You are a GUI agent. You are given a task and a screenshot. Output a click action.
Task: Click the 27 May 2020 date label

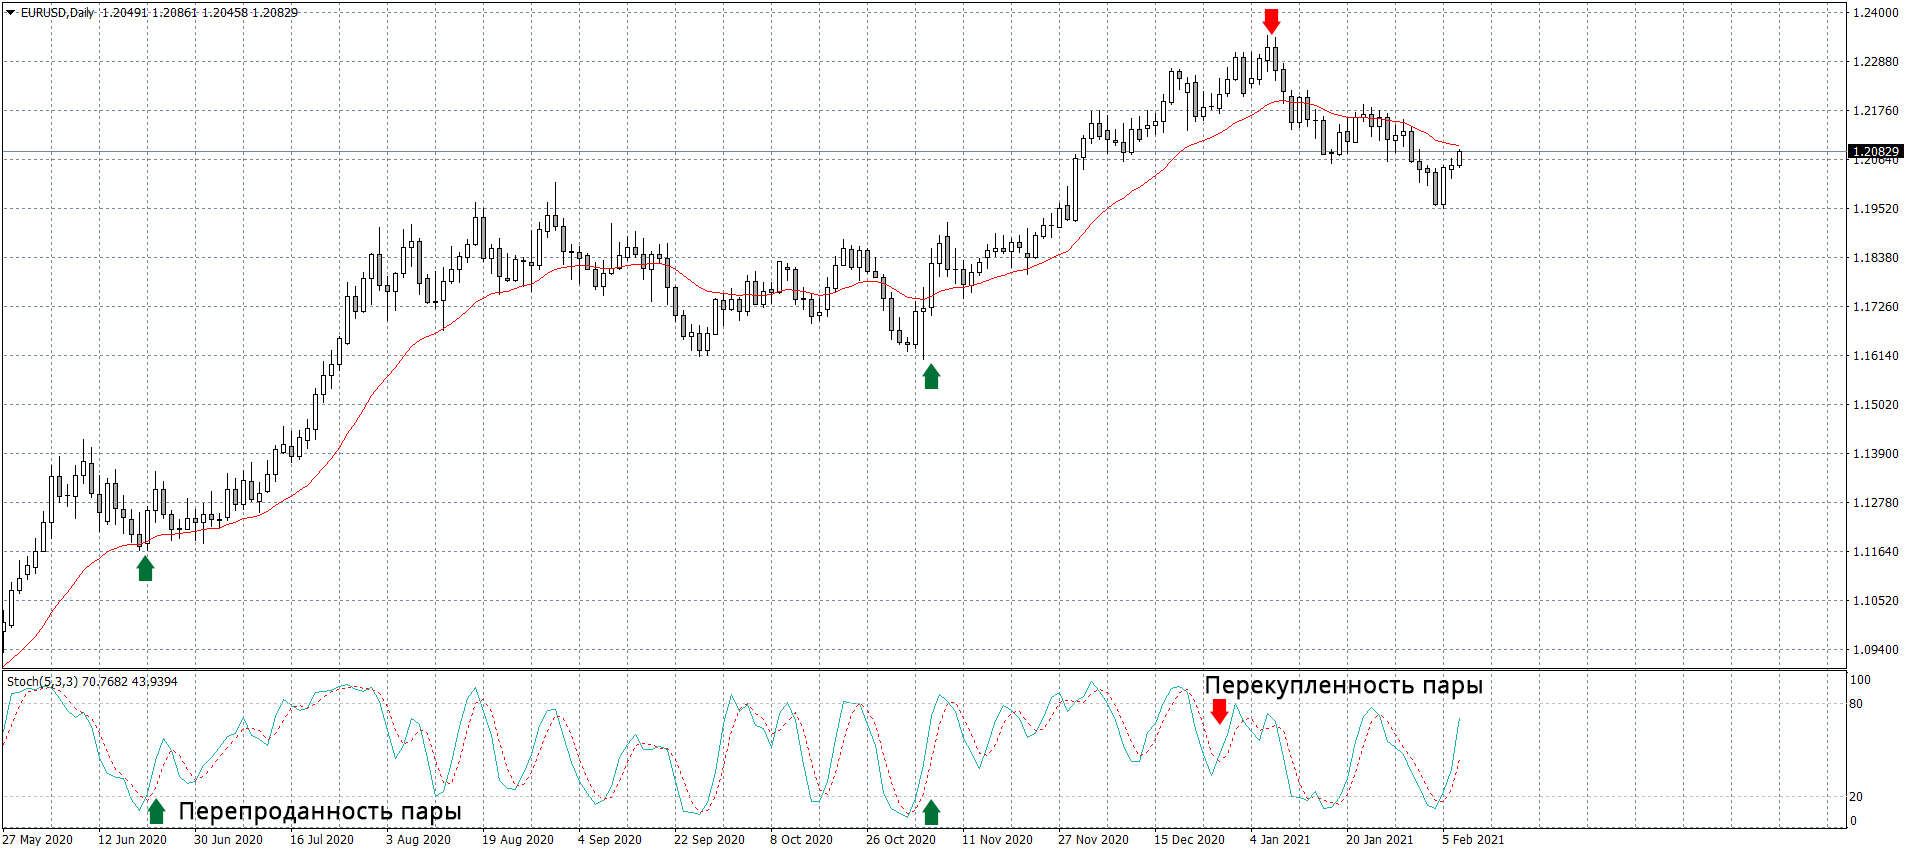[x=38, y=840]
